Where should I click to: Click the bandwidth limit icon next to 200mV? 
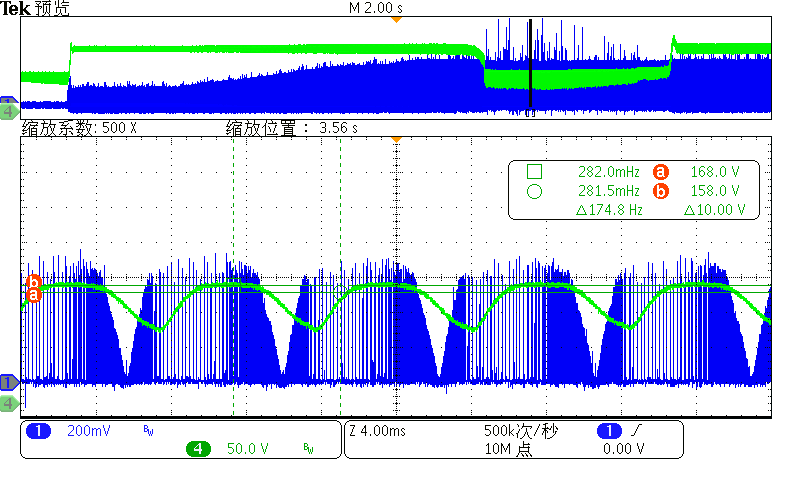pyautogui.click(x=148, y=431)
